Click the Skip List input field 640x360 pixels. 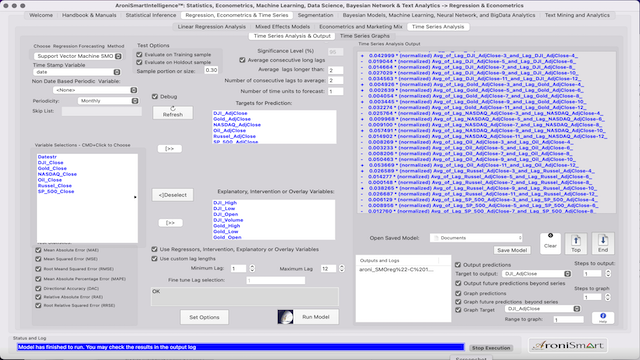(x=102, y=111)
